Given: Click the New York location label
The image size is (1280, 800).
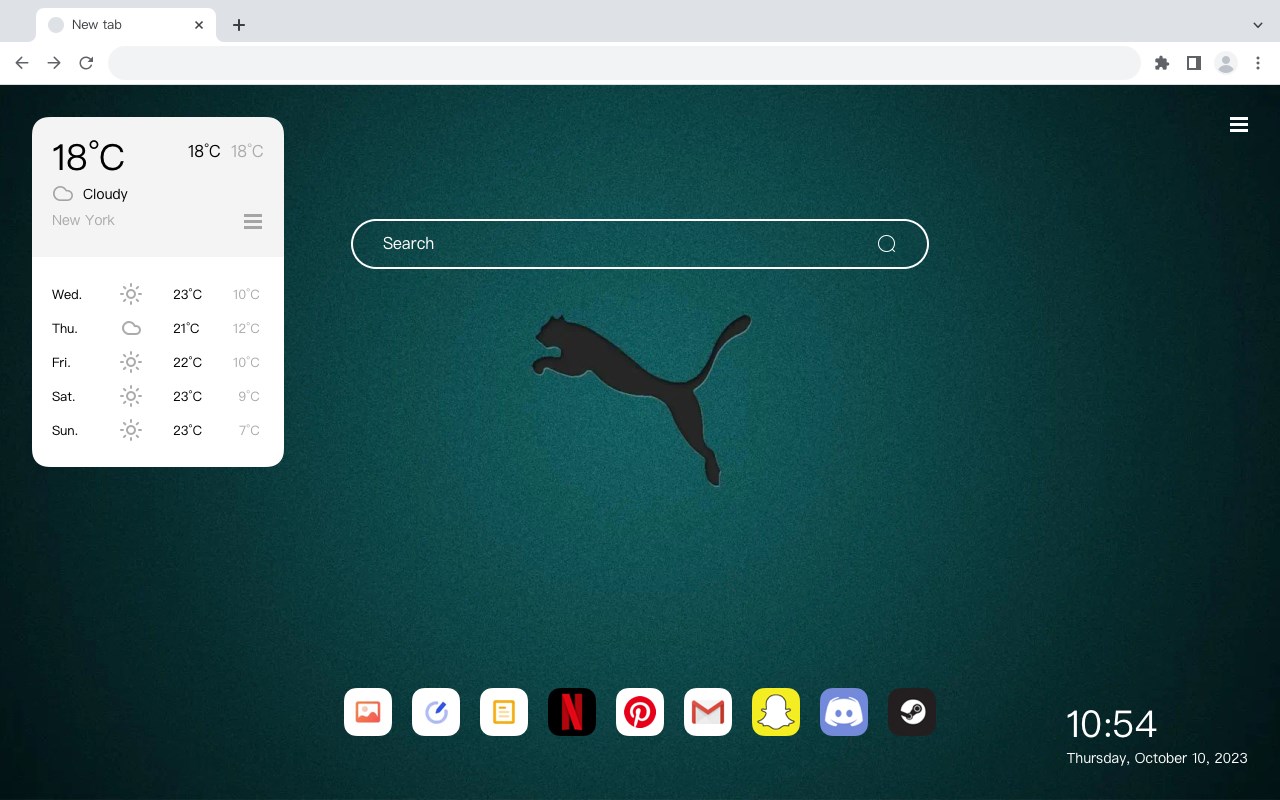Looking at the screenshot, I should 83,220.
